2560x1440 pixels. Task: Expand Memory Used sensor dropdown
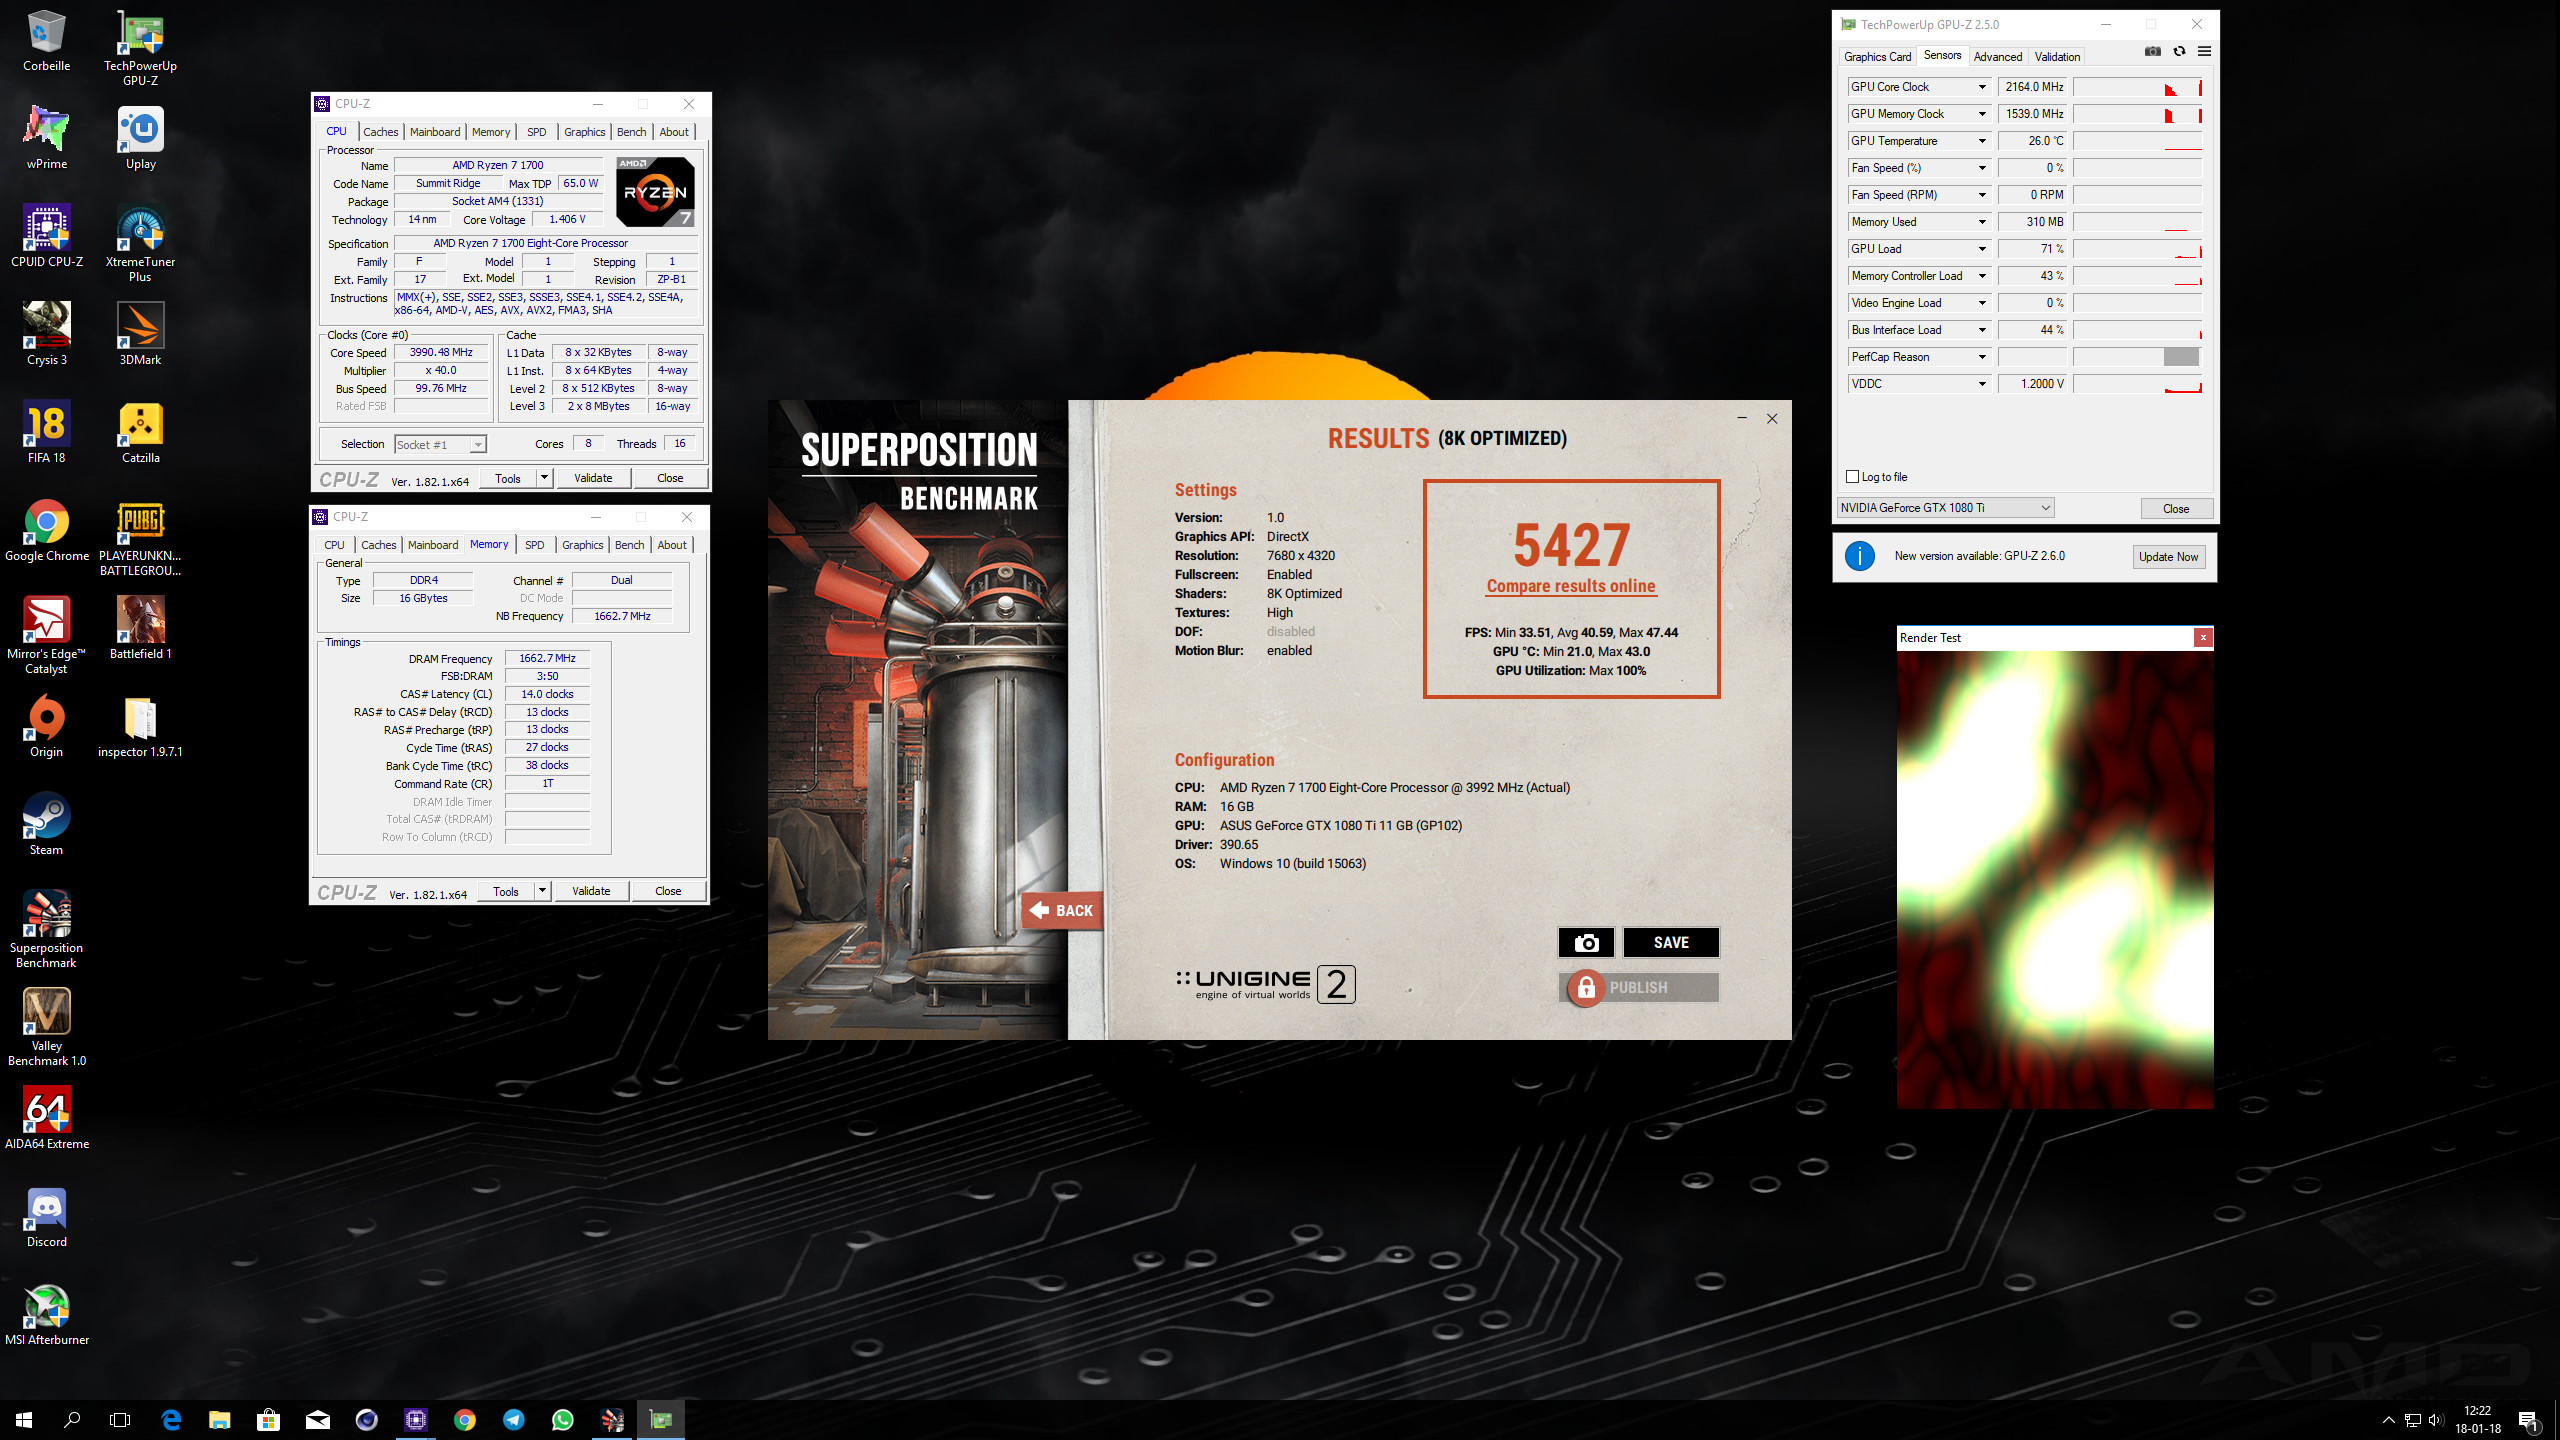click(x=1981, y=222)
